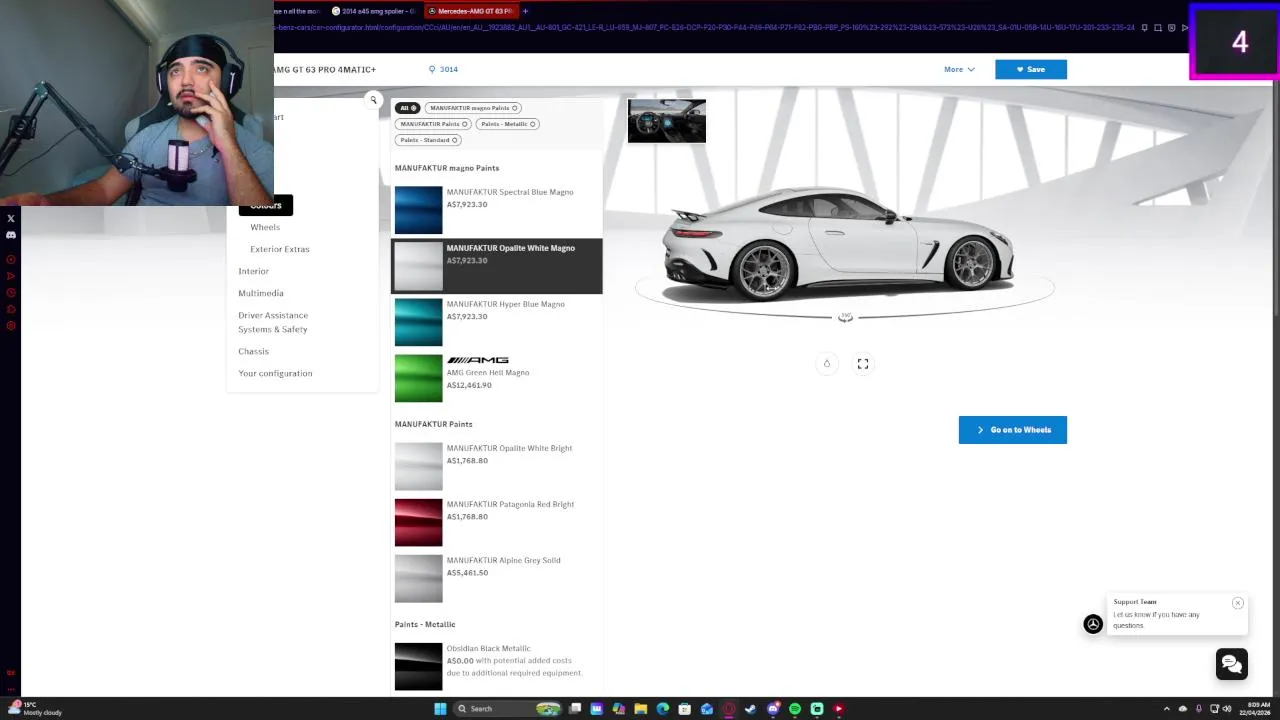This screenshot has width=1280, height=720.
Task: Open the Steam taskbar icon
Action: pyautogui.click(x=751, y=709)
